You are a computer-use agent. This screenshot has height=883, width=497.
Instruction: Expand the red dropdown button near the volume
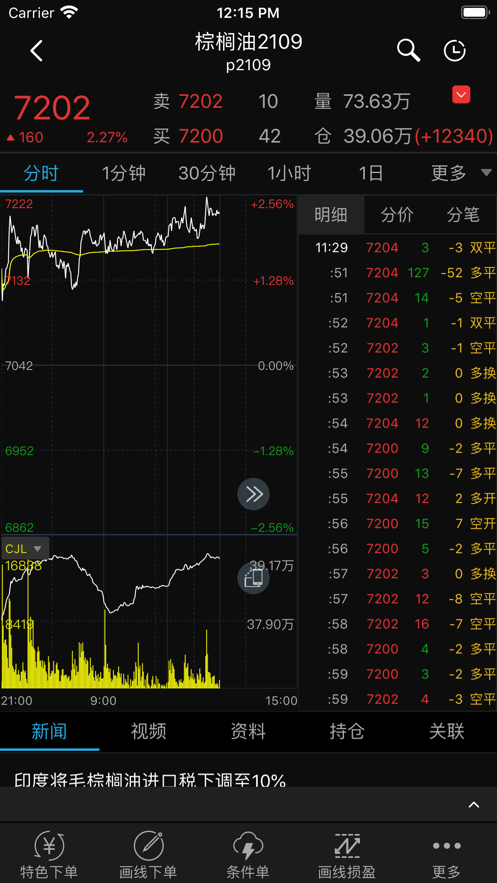(x=461, y=95)
